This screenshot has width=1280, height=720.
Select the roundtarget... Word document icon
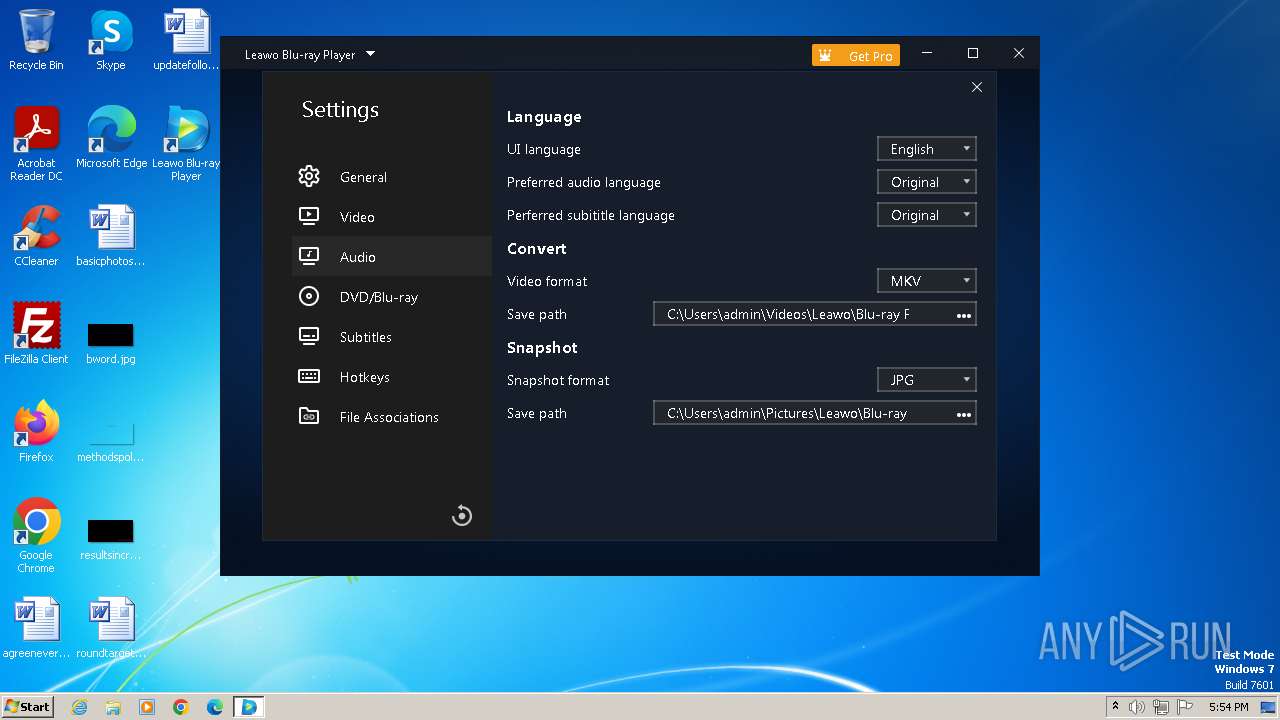(x=111, y=628)
